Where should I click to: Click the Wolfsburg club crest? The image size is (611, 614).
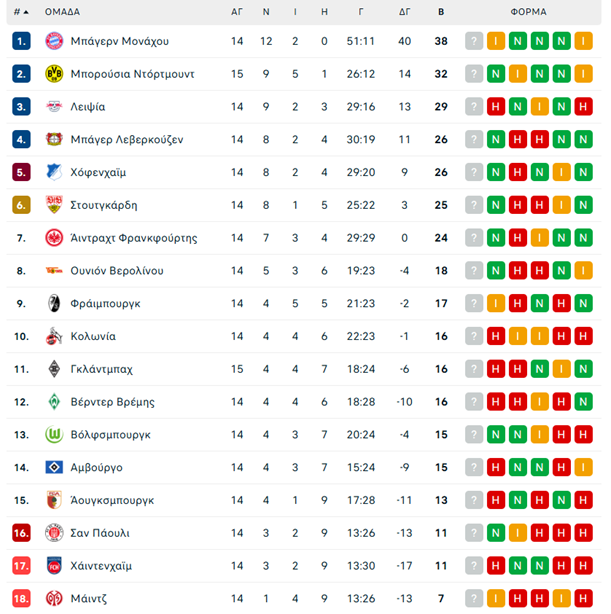pyautogui.click(x=54, y=435)
